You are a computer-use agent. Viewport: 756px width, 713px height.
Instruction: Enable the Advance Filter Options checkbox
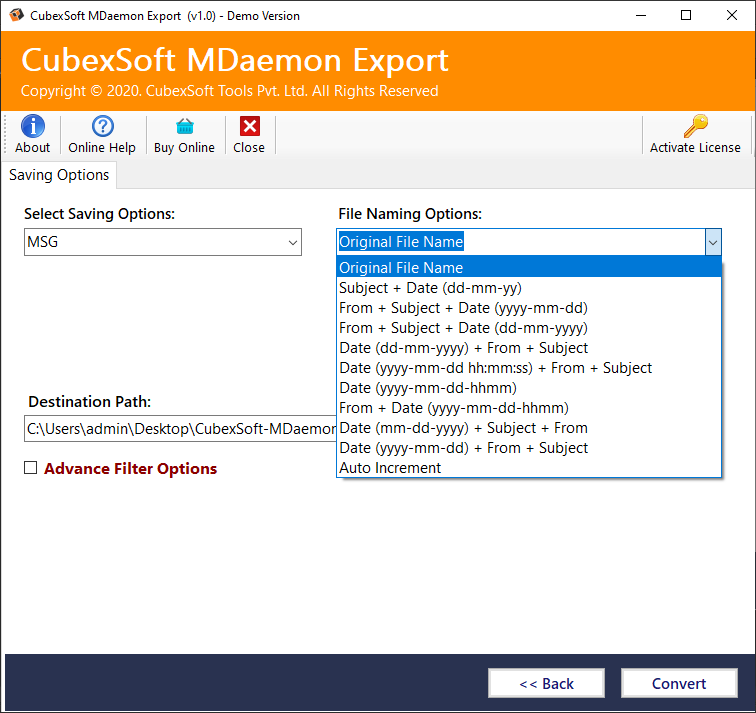click(31, 468)
